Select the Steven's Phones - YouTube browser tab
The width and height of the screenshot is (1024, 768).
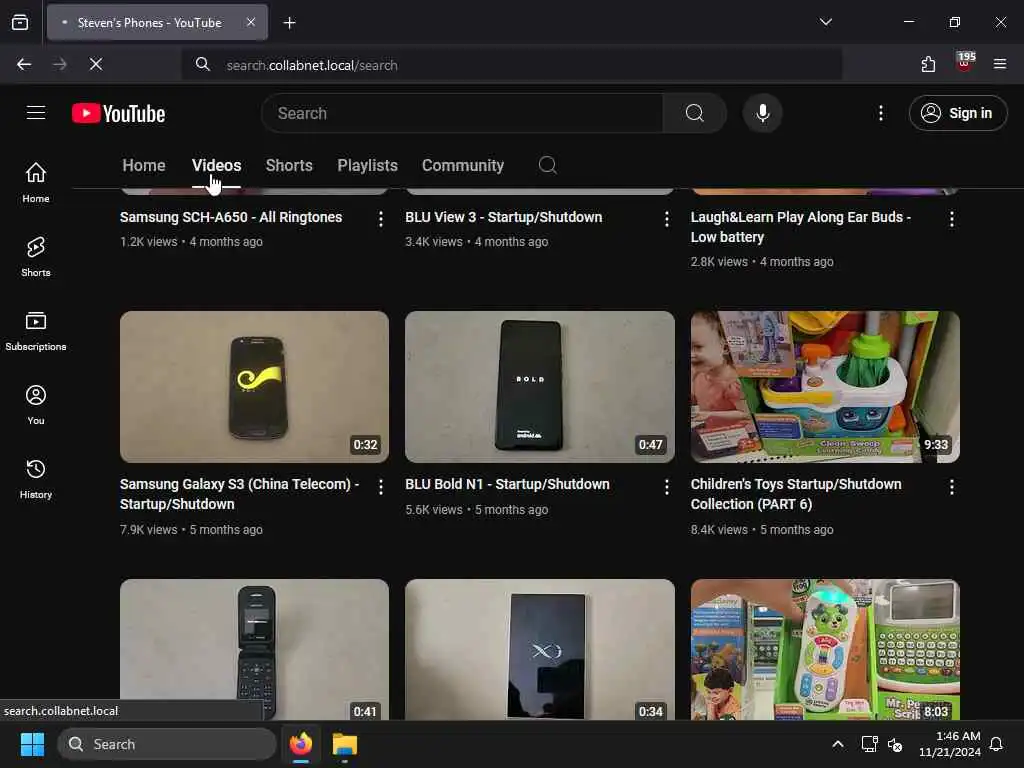pyautogui.click(x=157, y=22)
